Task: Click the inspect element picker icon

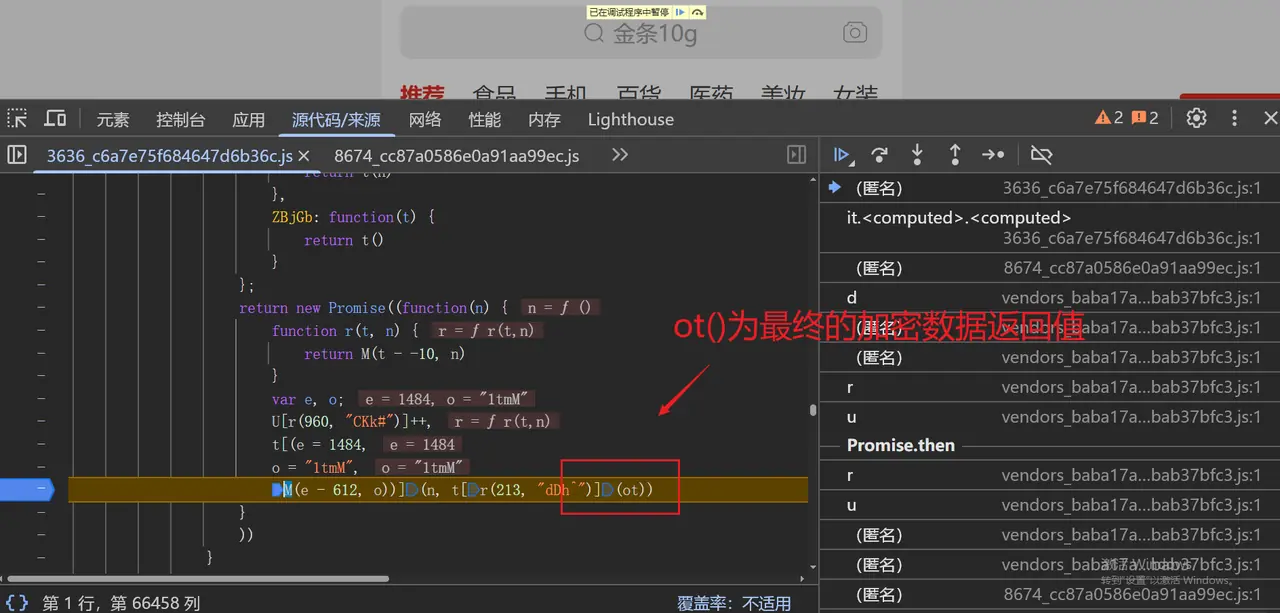Action: (18, 119)
